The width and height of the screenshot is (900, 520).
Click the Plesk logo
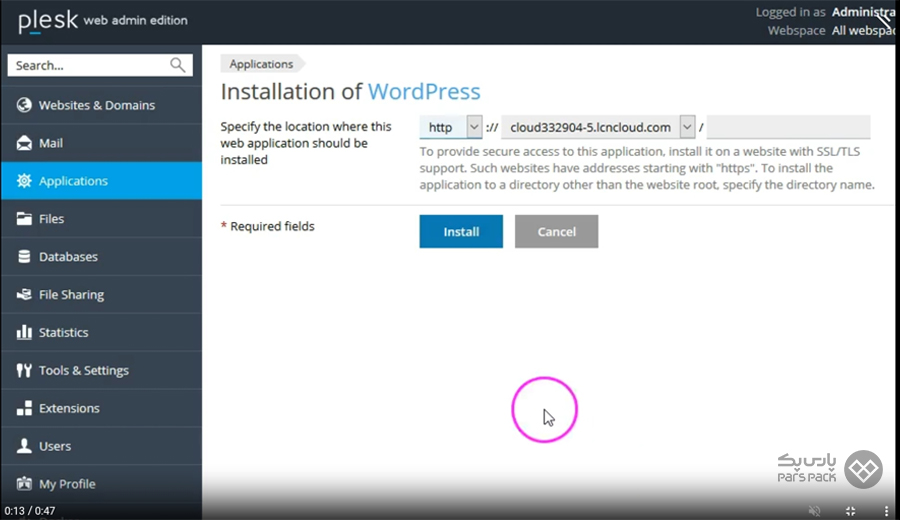point(48,22)
